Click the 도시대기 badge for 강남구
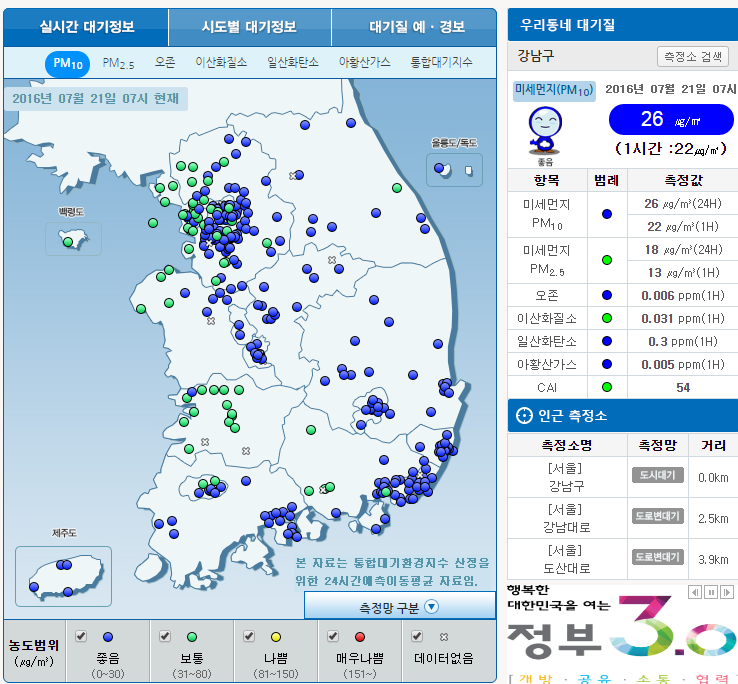 [x=657, y=476]
